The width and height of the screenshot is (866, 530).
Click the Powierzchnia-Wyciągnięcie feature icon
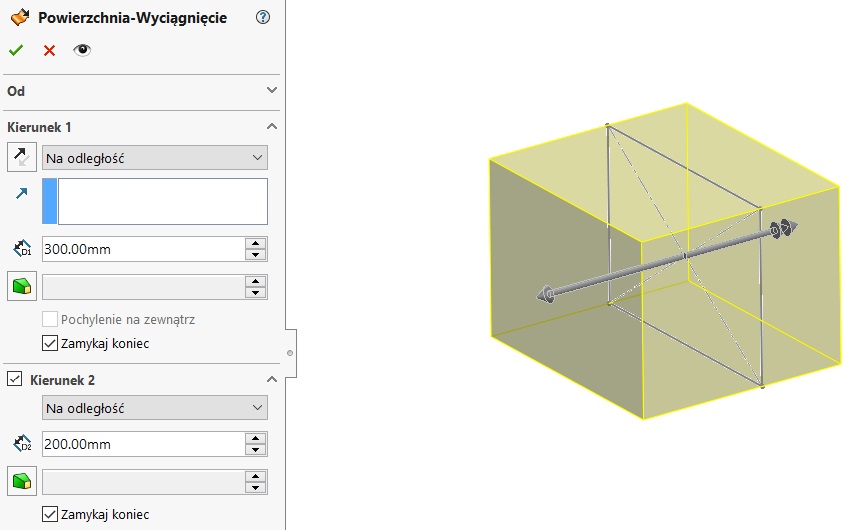click(19, 18)
